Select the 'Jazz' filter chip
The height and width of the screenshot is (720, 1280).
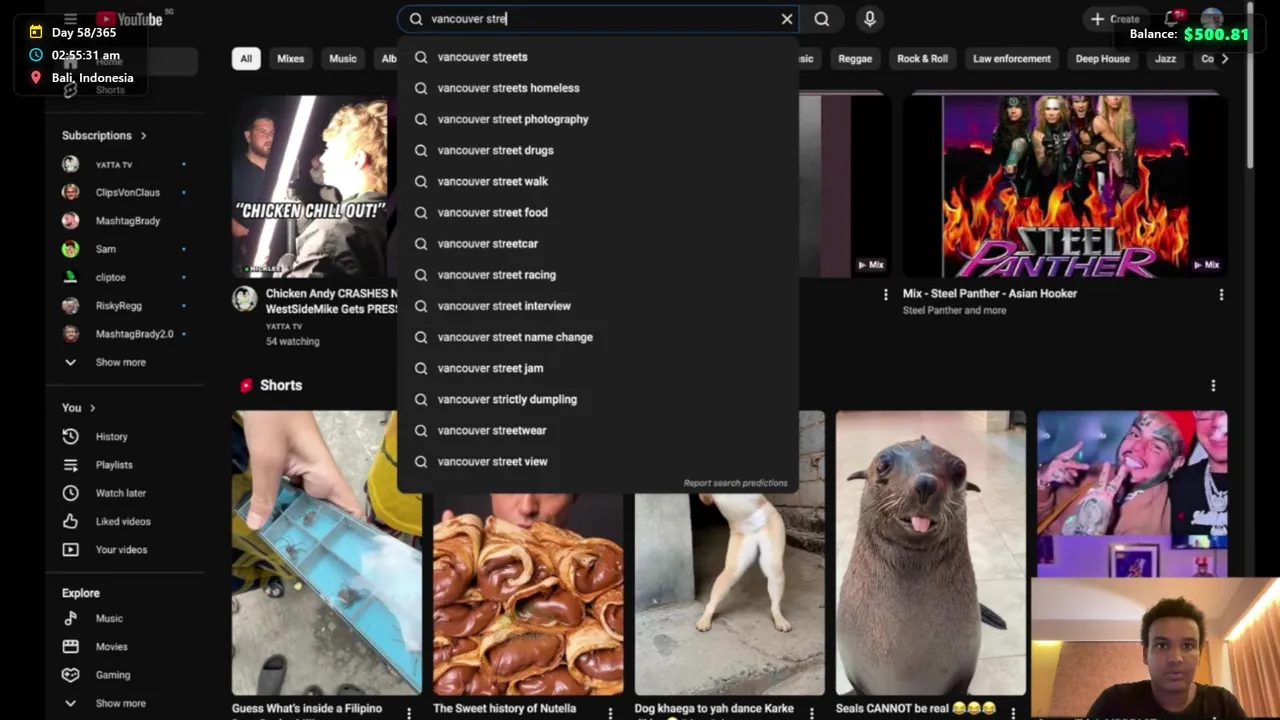click(x=1166, y=58)
